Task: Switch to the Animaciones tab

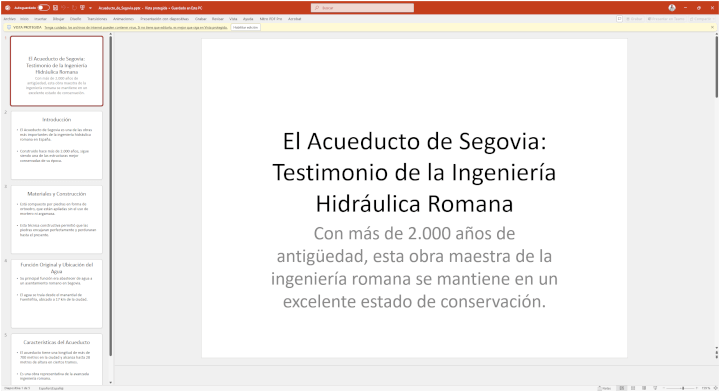Action: click(124, 19)
